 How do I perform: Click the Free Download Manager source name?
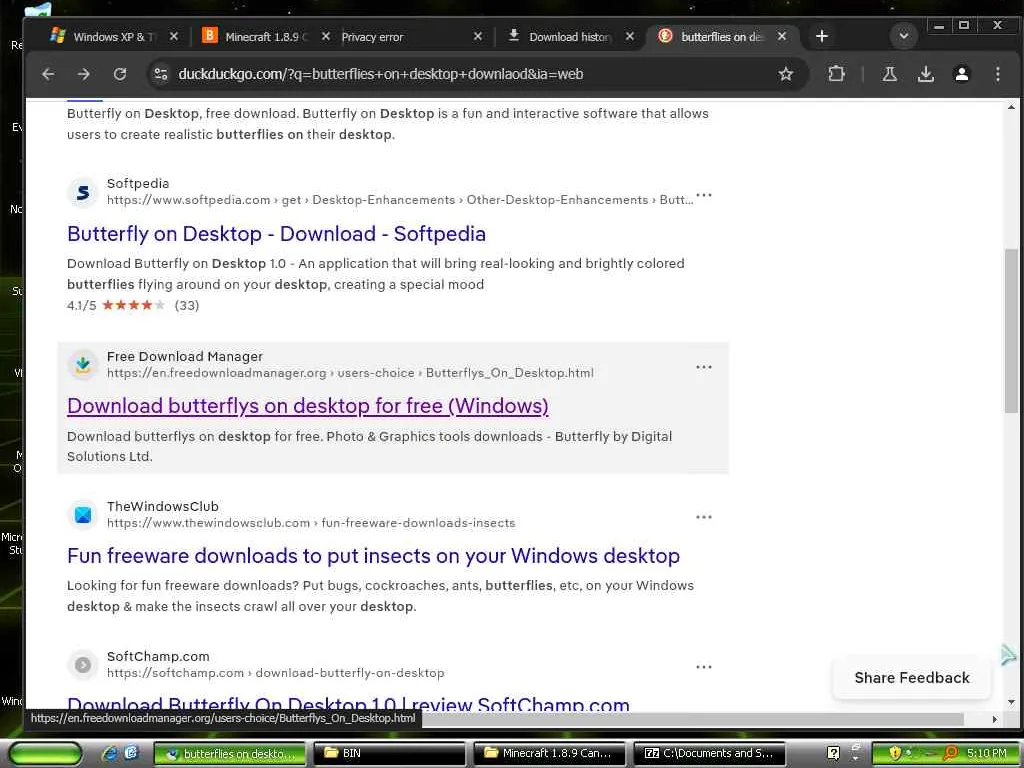pos(185,357)
